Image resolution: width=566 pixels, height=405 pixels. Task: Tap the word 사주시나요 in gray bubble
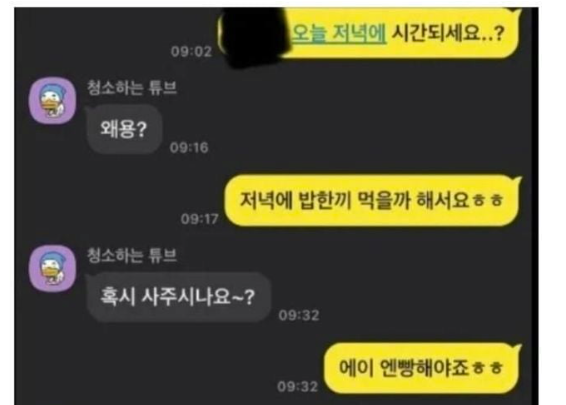(x=186, y=297)
